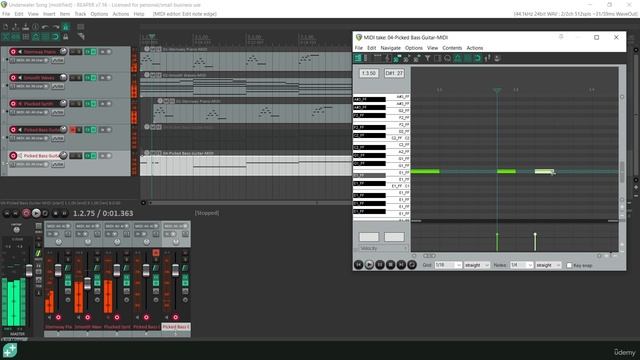Image resolution: width=640 pixels, height=360 pixels.
Task: Open Navigate menu in MIDI editor
Action: pos(391,48)
